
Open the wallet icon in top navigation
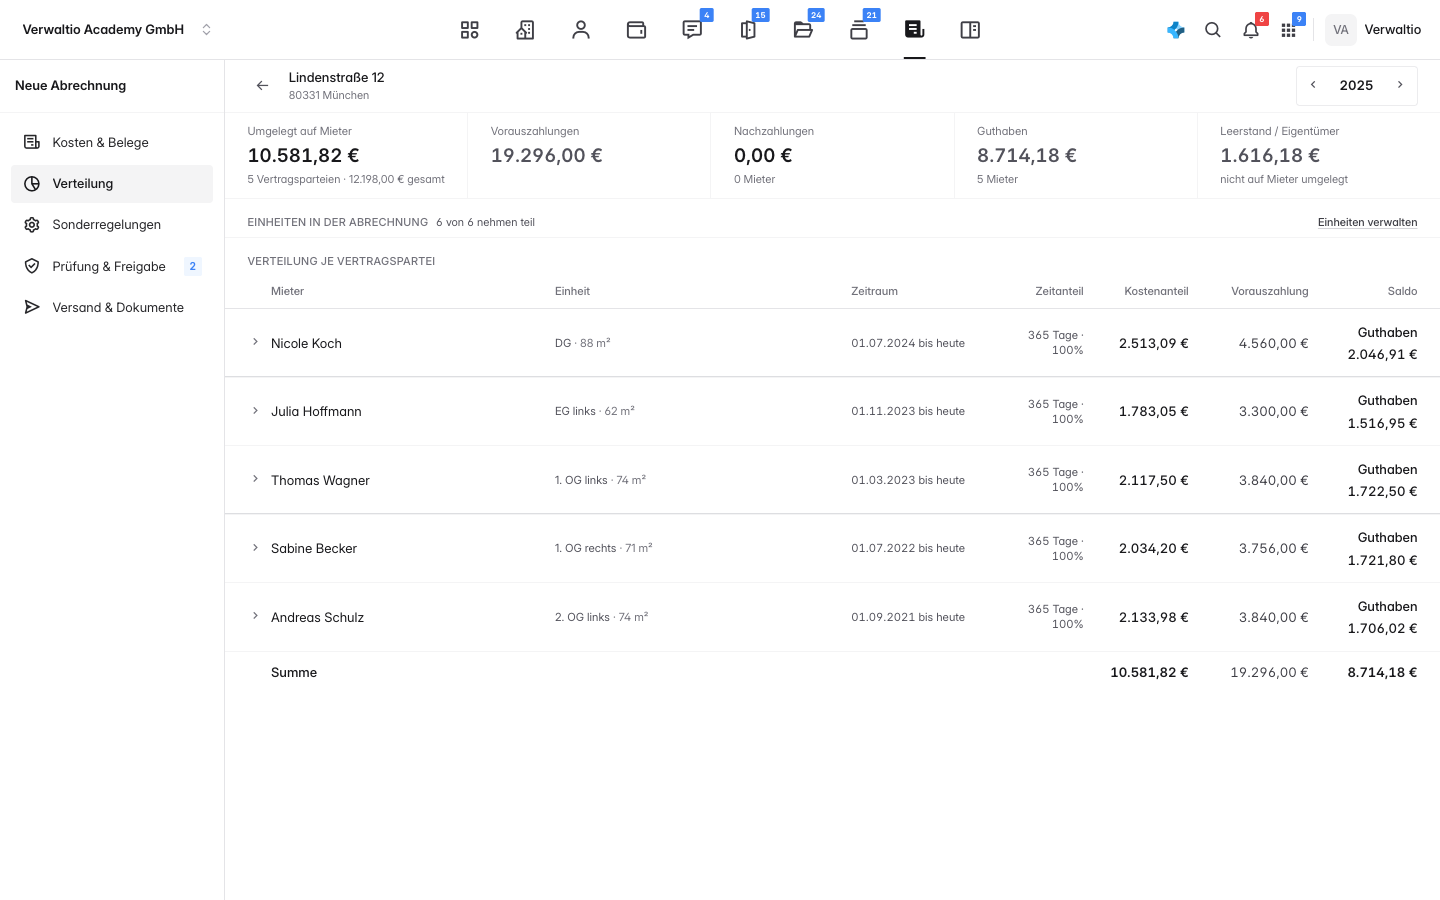(636, 30)
